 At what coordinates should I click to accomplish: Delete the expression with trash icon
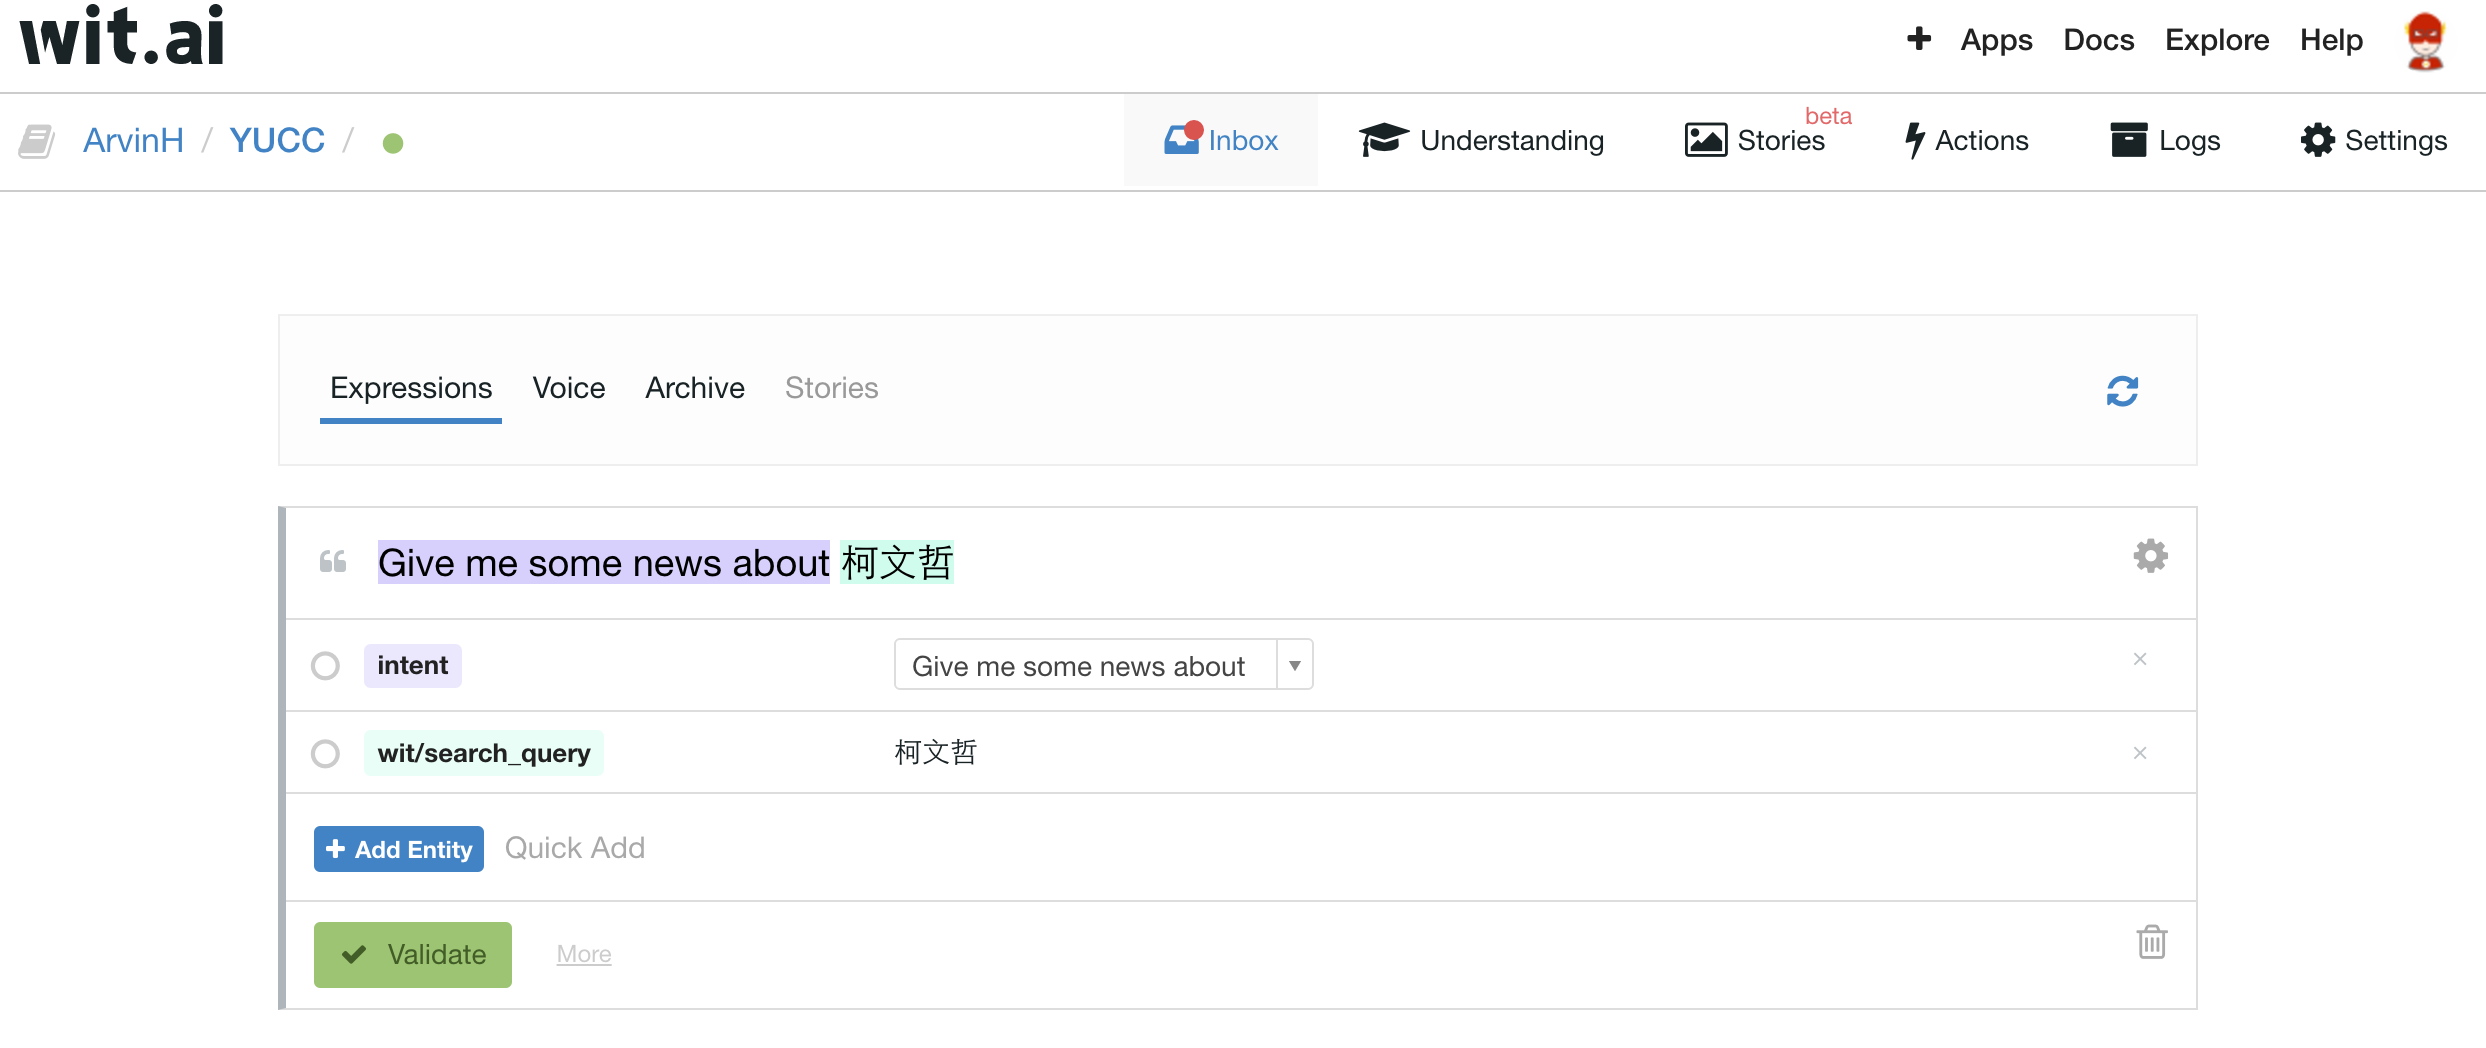click(x=2152, y=941)
